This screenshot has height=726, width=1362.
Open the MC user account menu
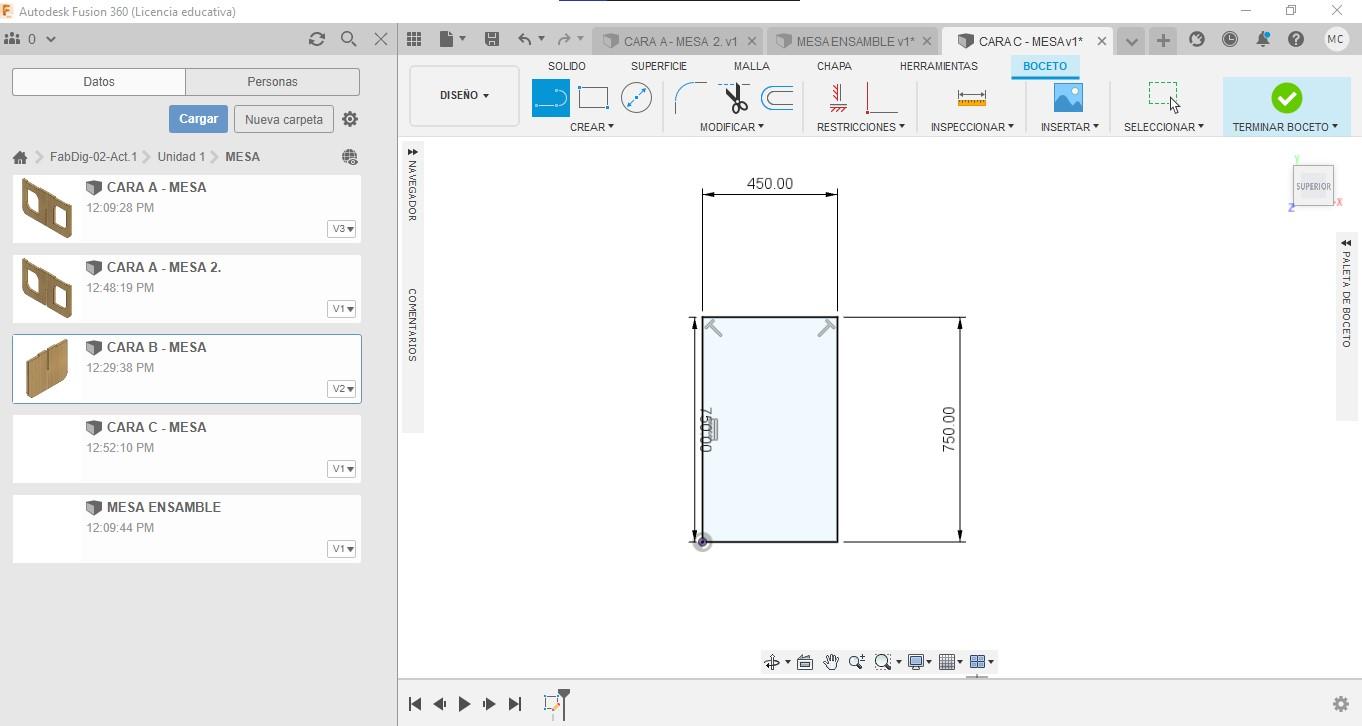1336,40
